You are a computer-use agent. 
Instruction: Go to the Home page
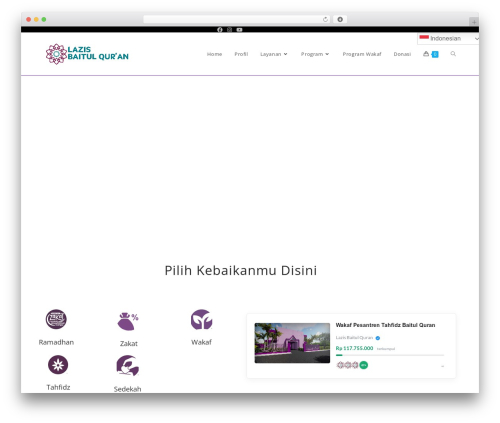pos(214,54)
